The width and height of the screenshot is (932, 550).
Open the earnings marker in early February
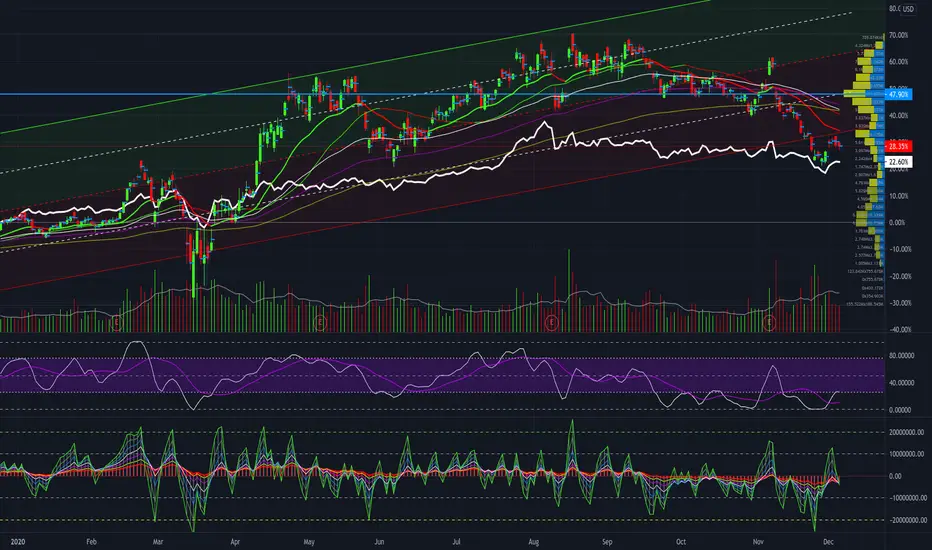[116, 323]
